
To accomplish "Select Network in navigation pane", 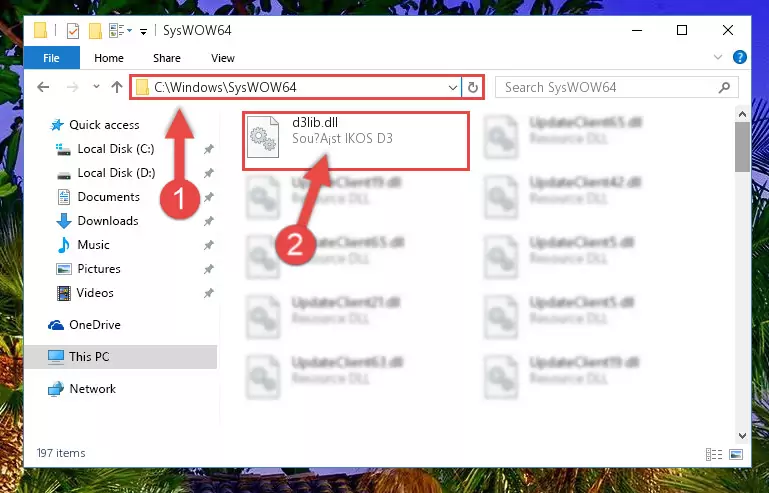I will point(93,389).
